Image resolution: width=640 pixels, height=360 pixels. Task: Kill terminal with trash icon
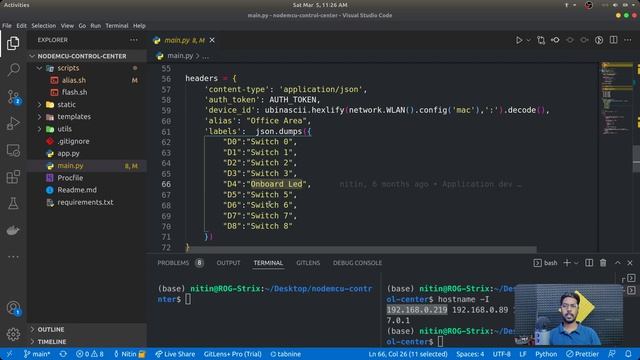tap(603, 263)
